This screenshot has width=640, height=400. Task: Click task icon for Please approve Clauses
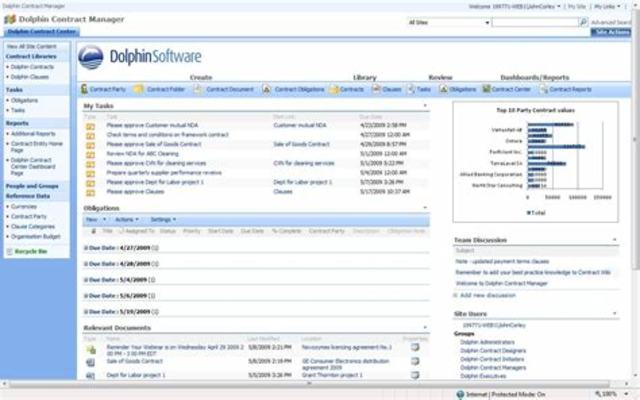(90, 193)
